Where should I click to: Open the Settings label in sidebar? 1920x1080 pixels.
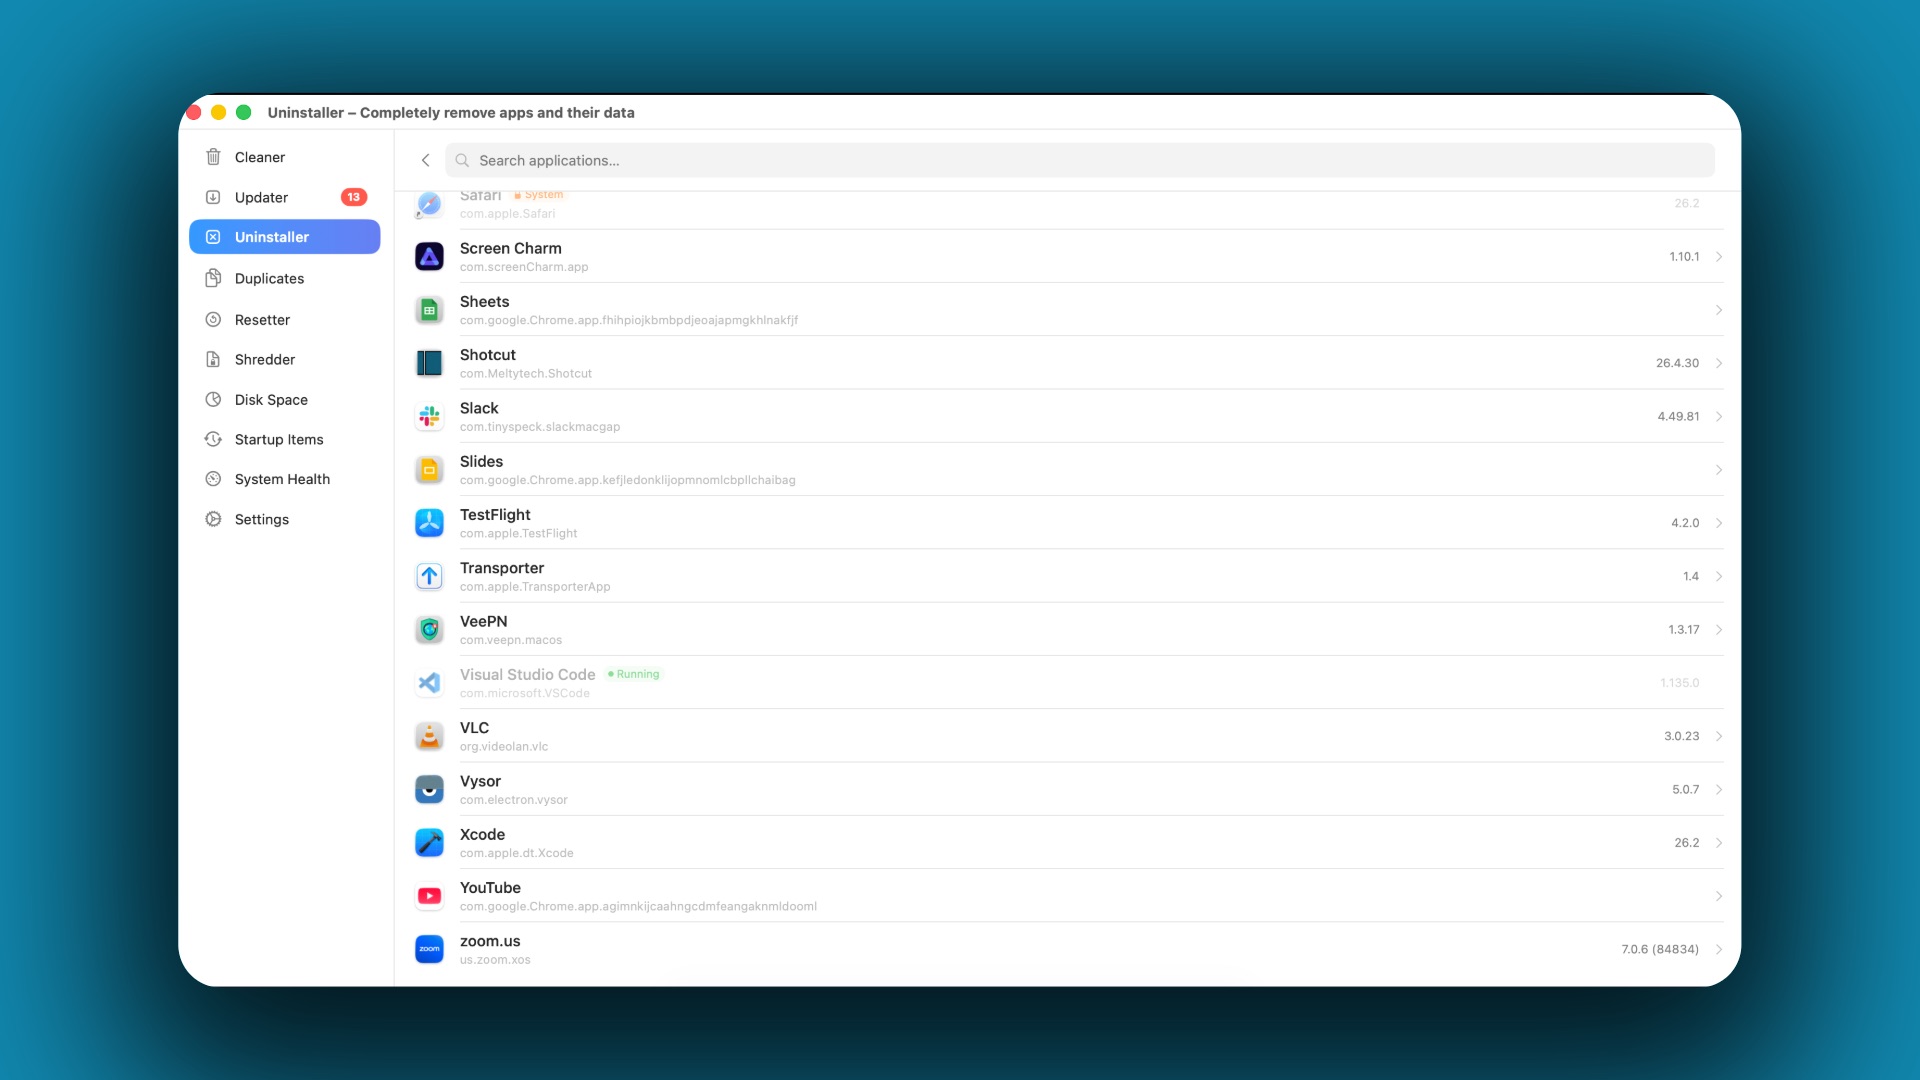tap(262, 519)
